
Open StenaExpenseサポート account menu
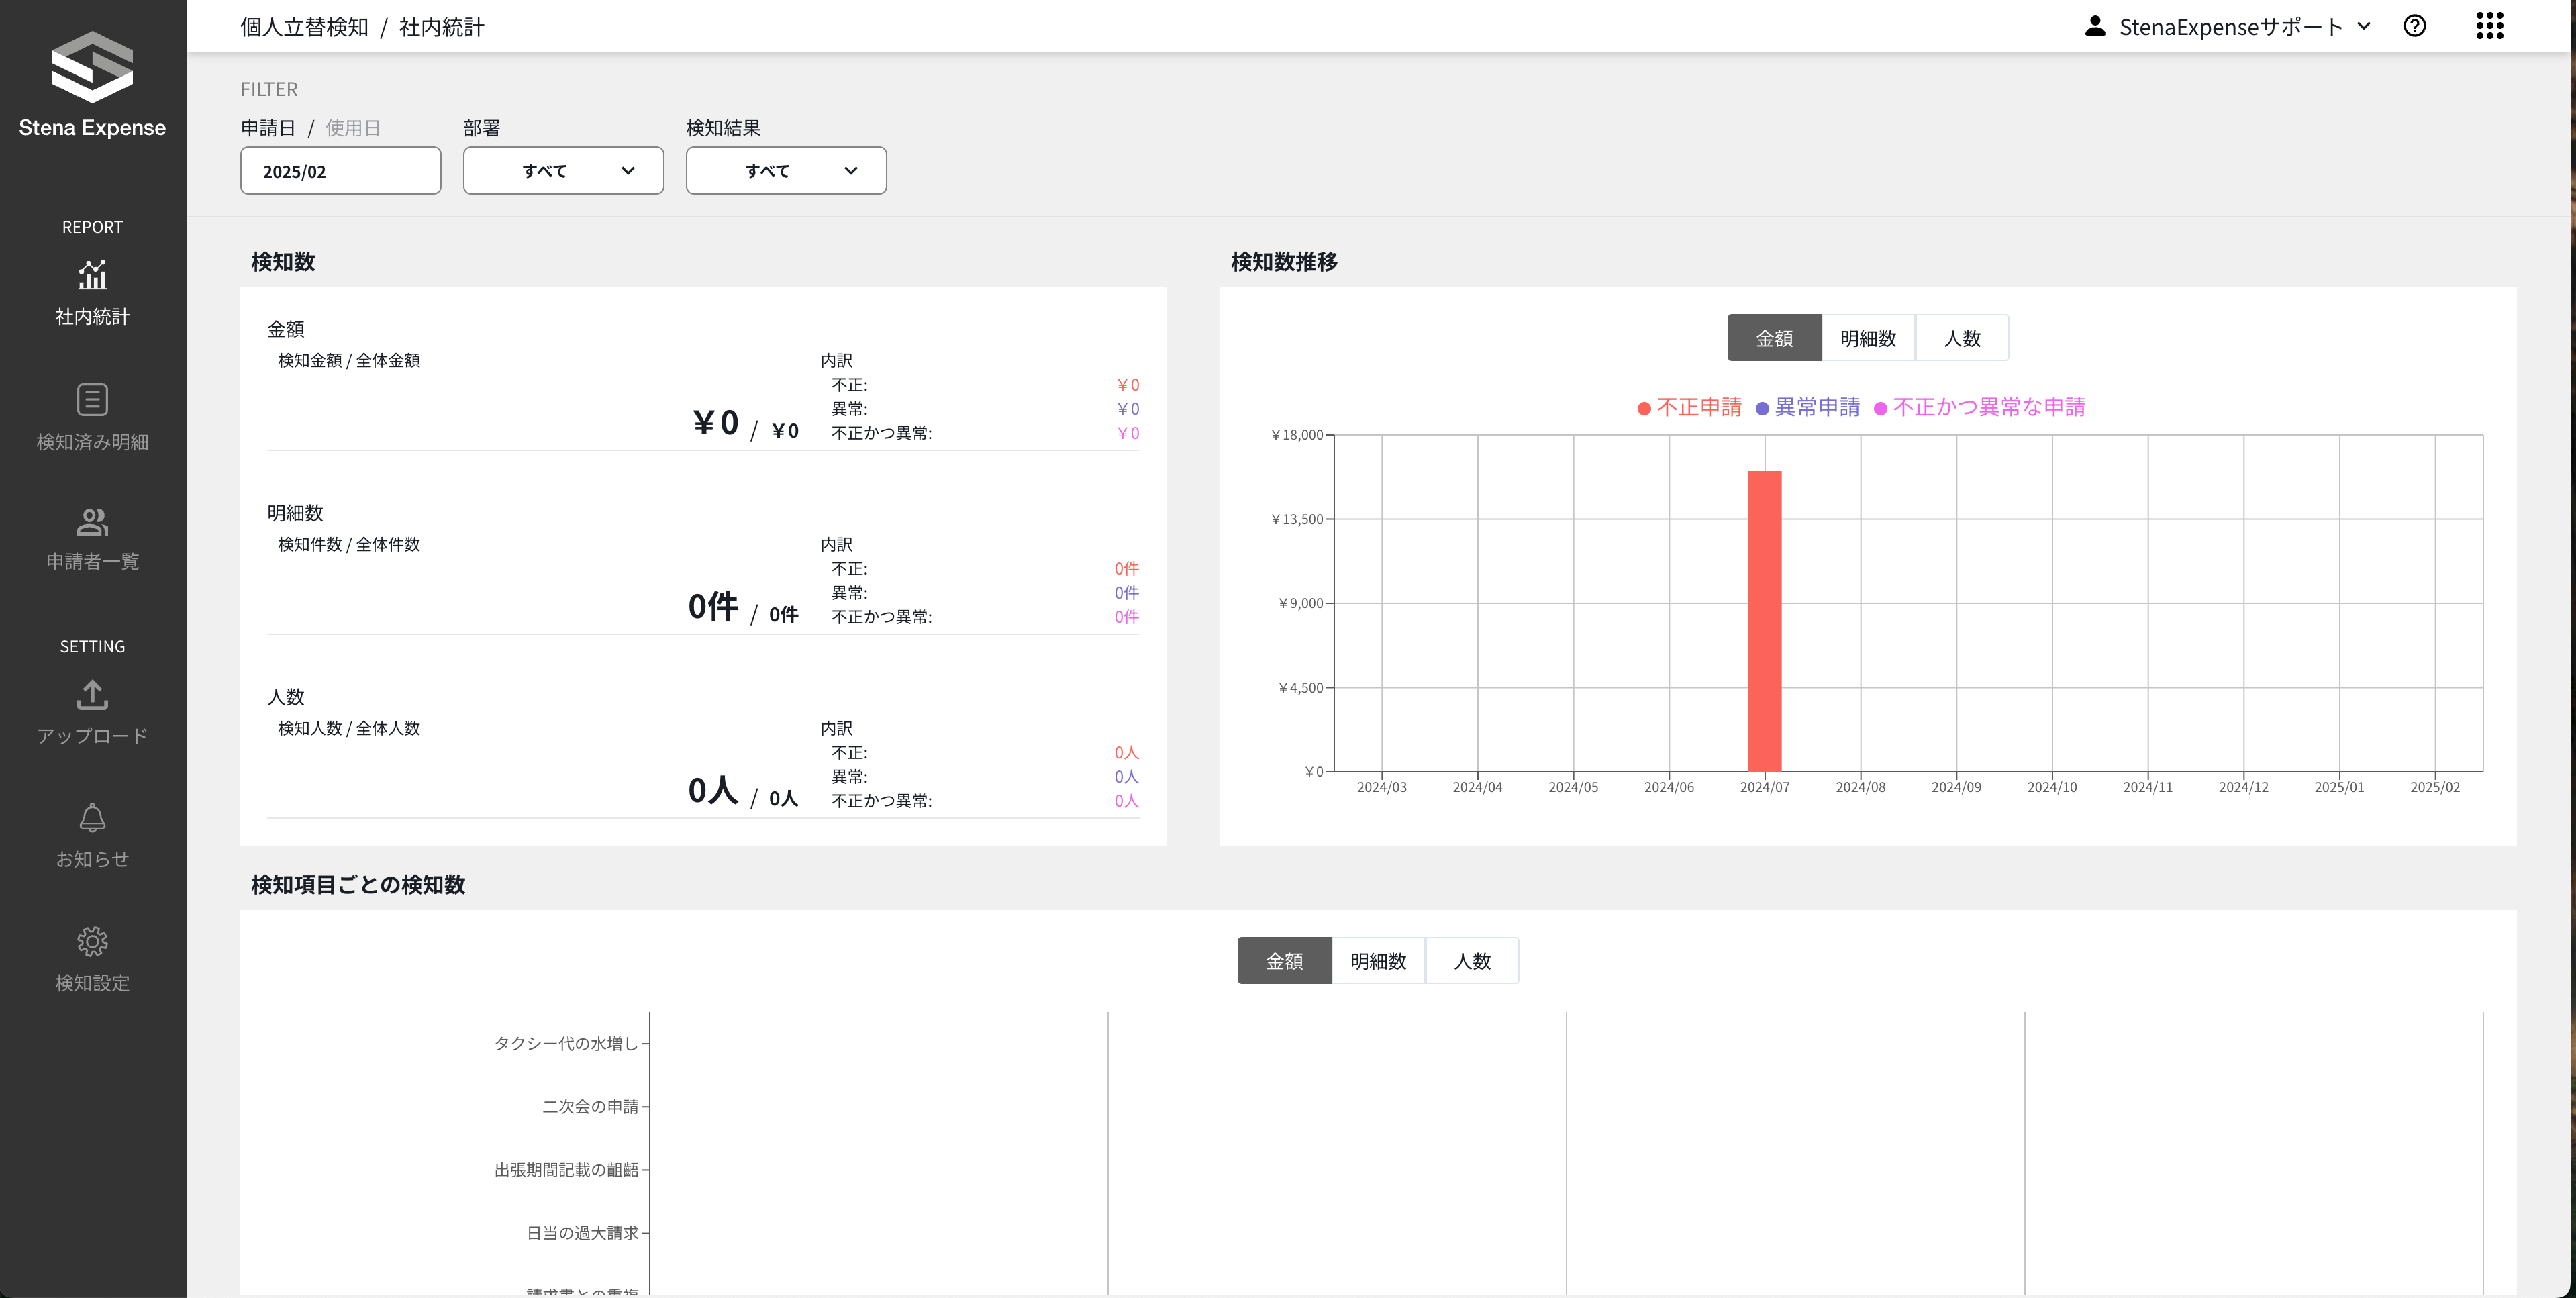point(2229,27)
